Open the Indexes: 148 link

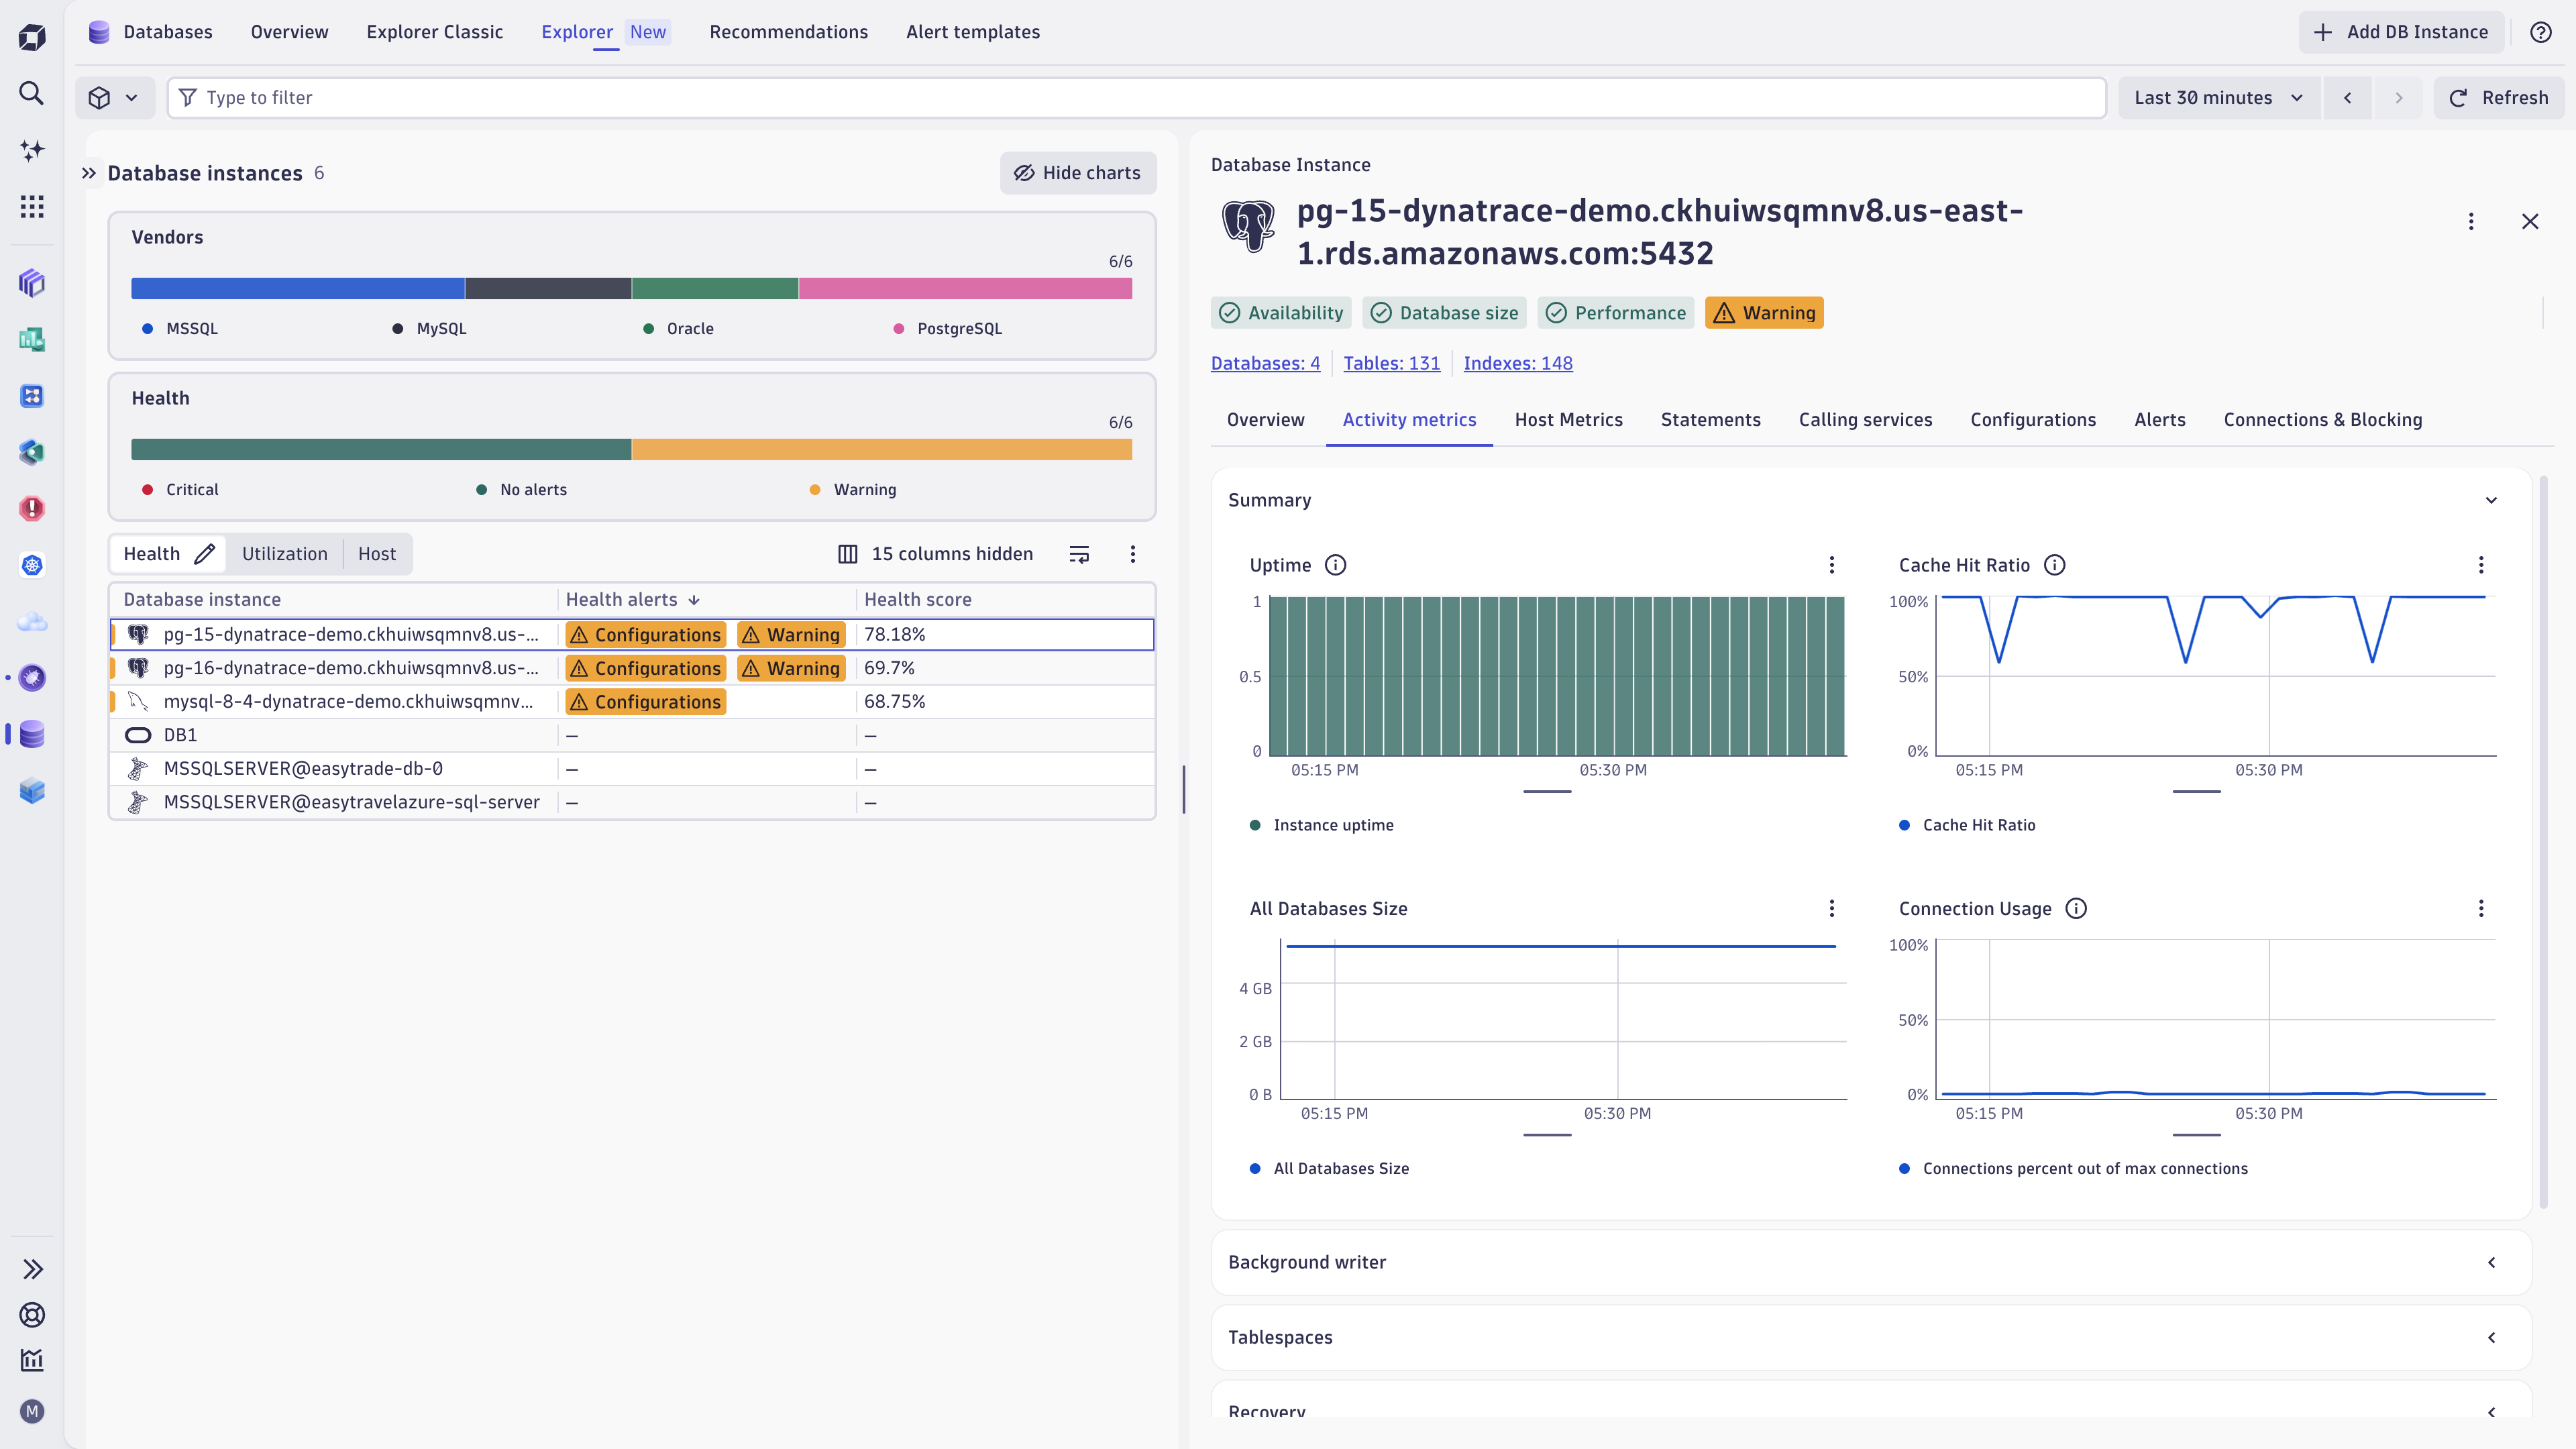(1517, 363)
